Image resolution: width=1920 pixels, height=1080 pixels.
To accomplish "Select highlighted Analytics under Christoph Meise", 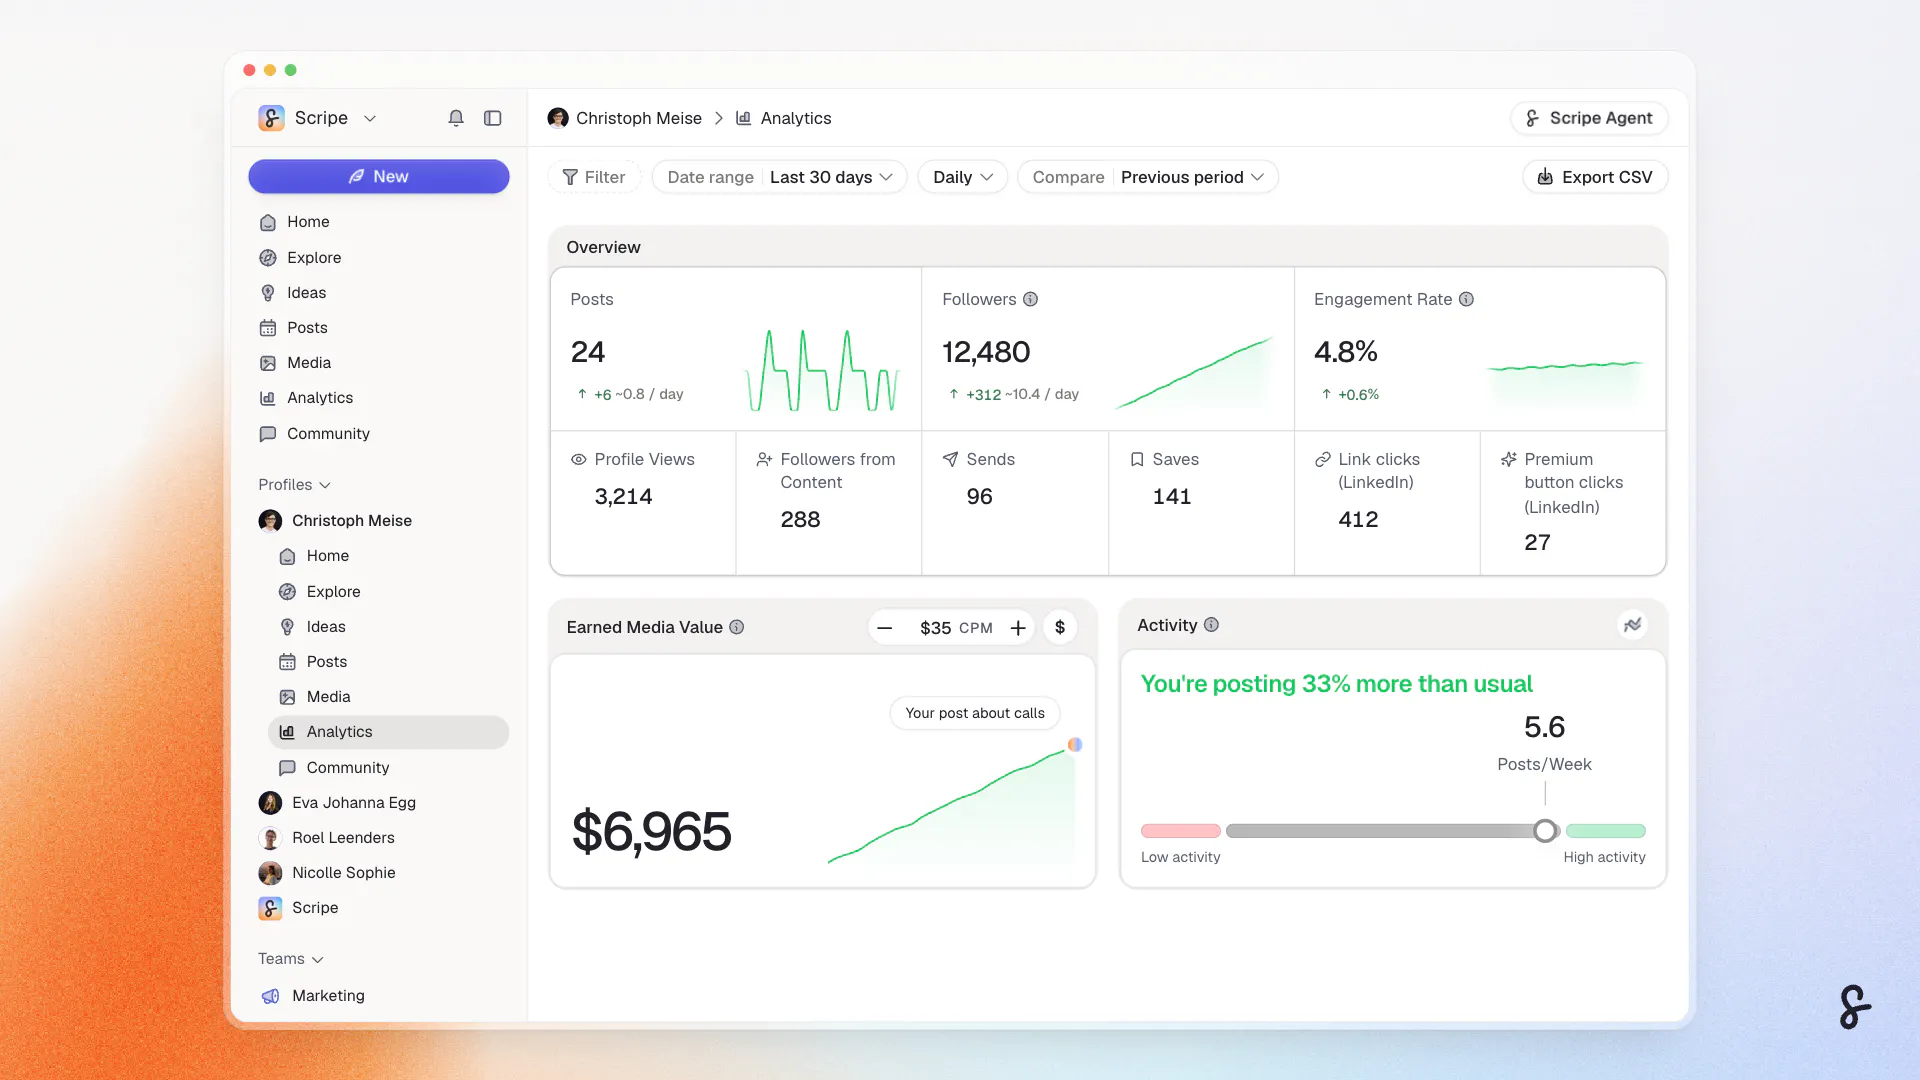I will pos(389,731).
